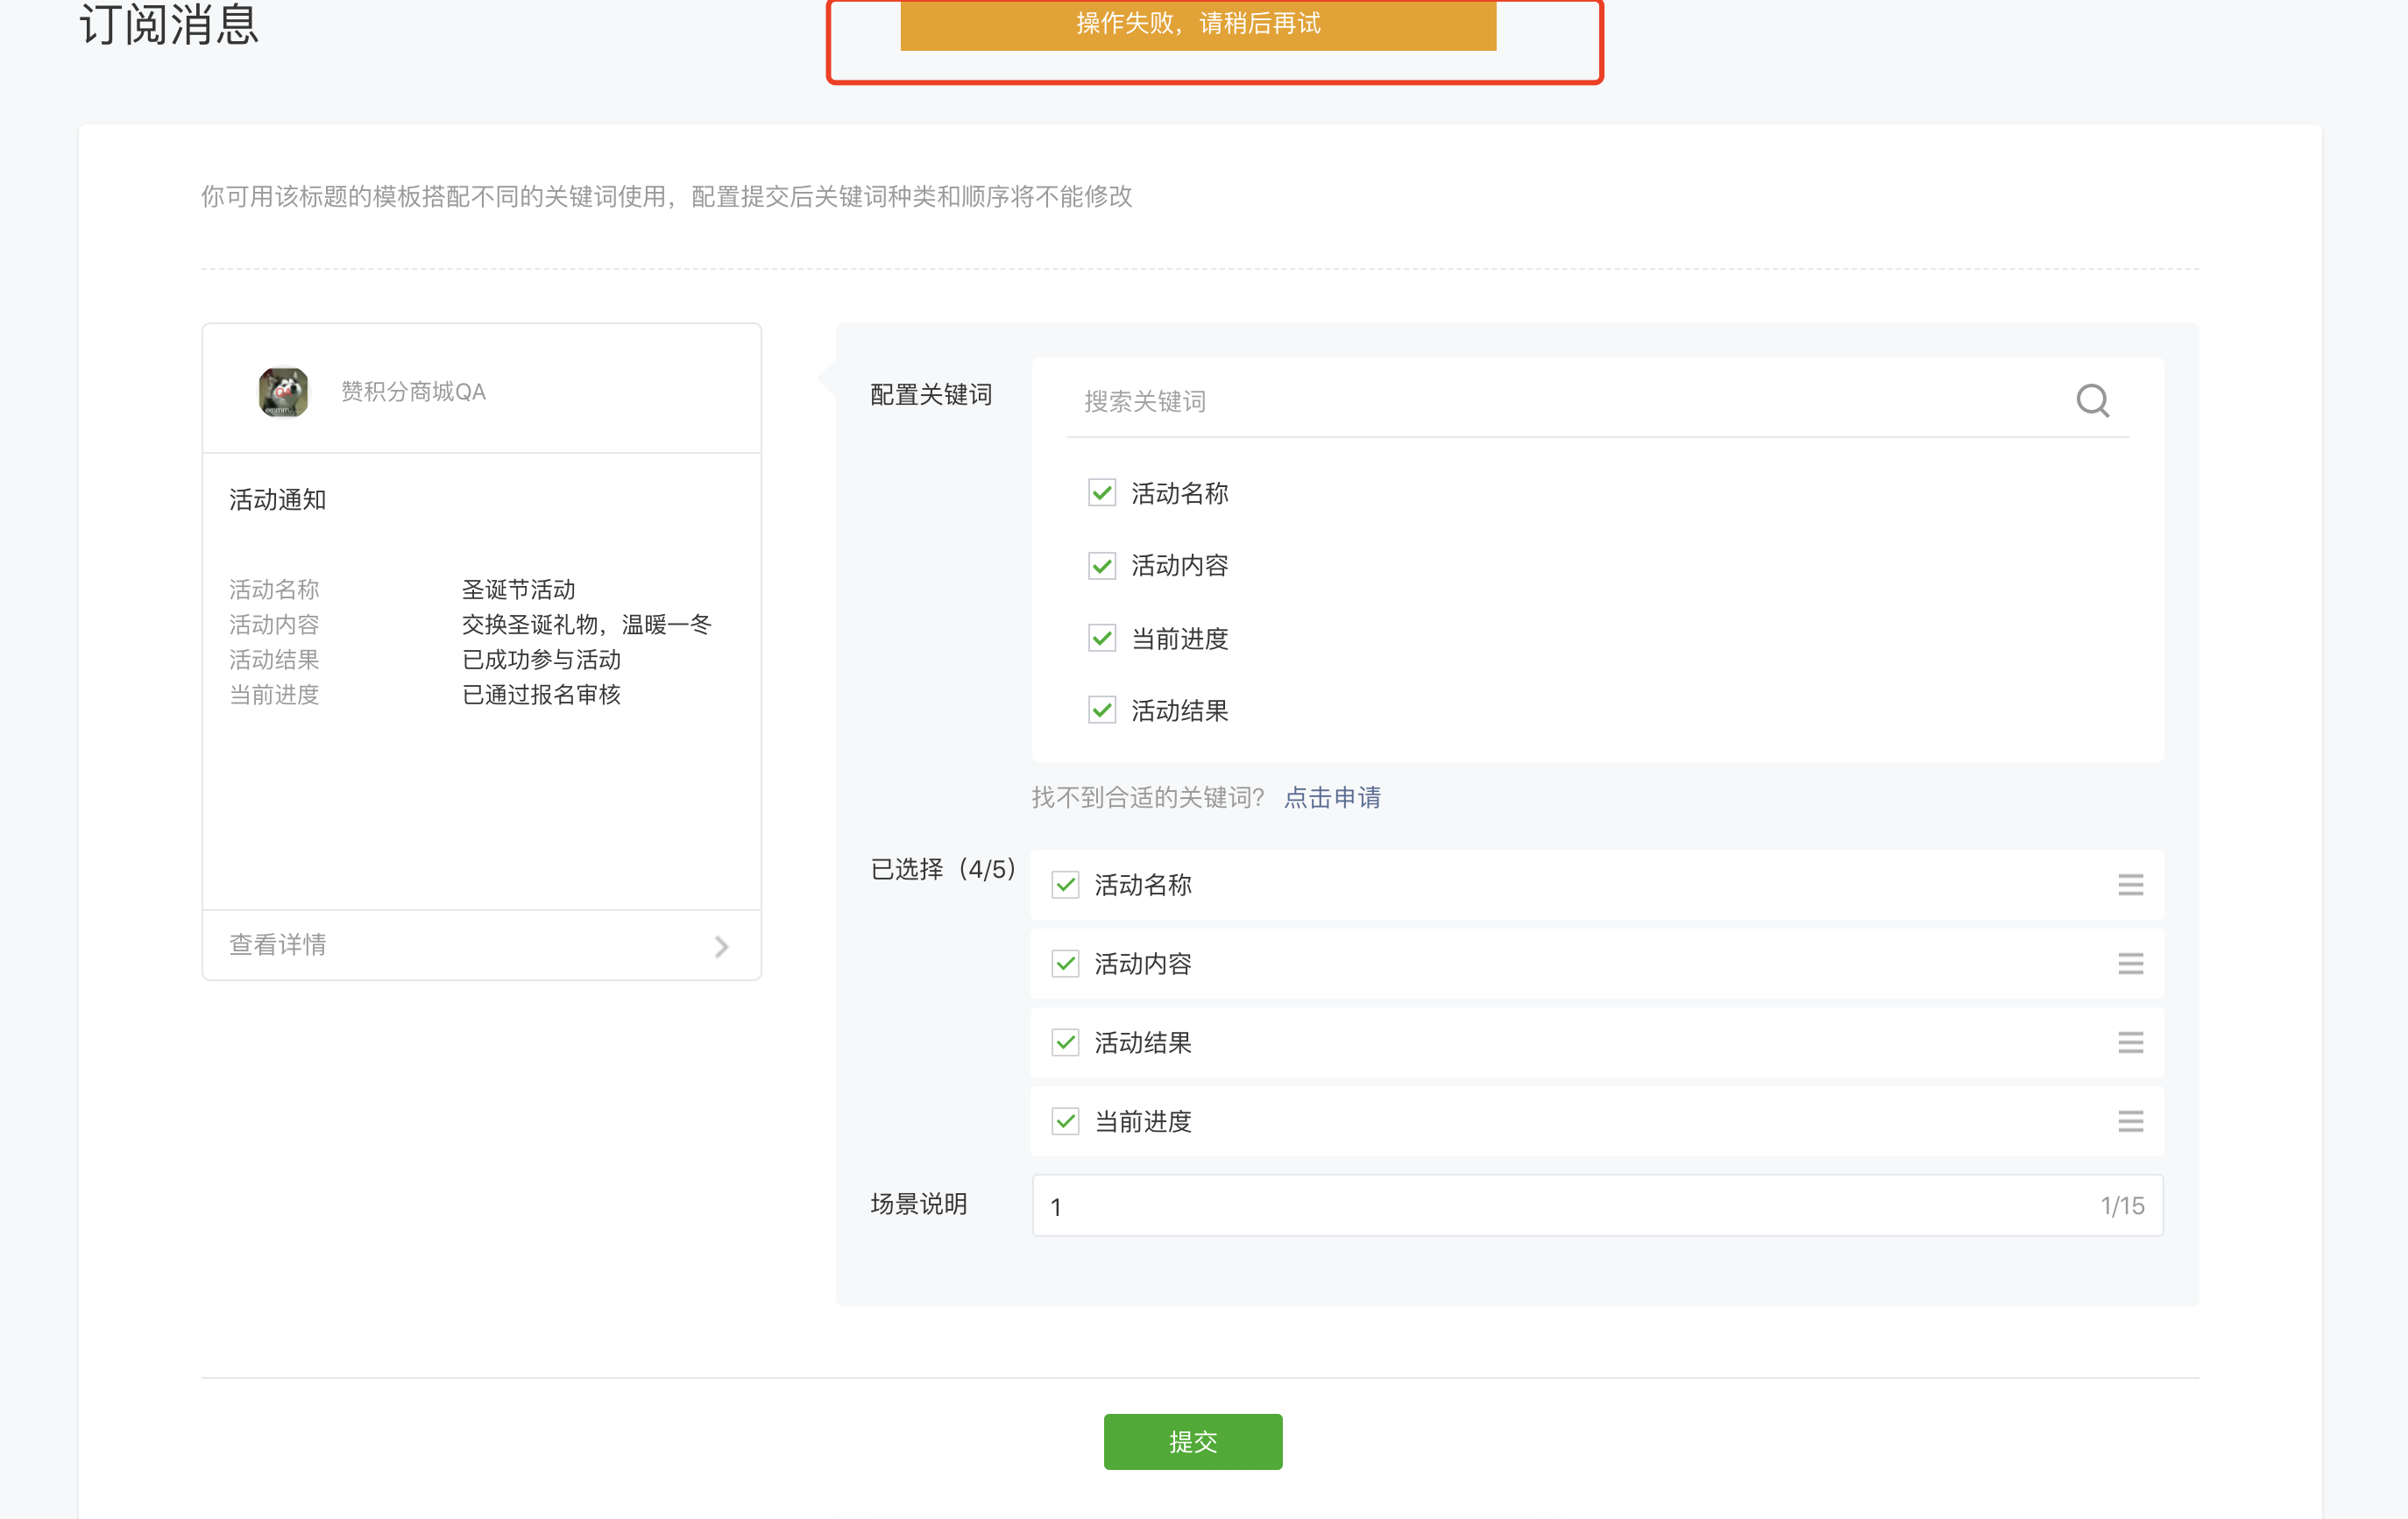
Task: Click the 场景说明 text input
Action: [1560, 1206]
